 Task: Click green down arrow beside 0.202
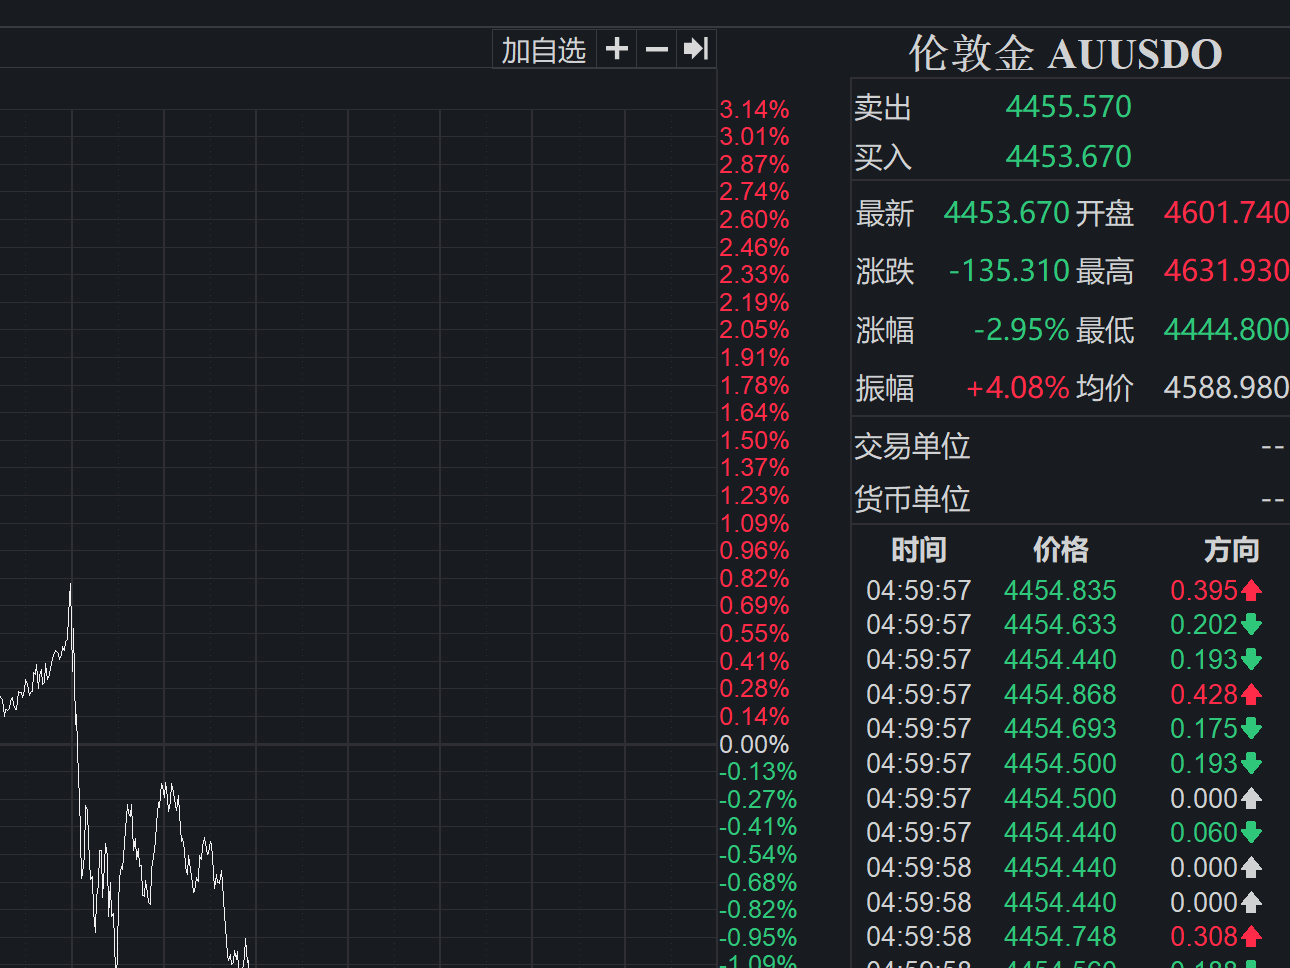[1251, 625]
